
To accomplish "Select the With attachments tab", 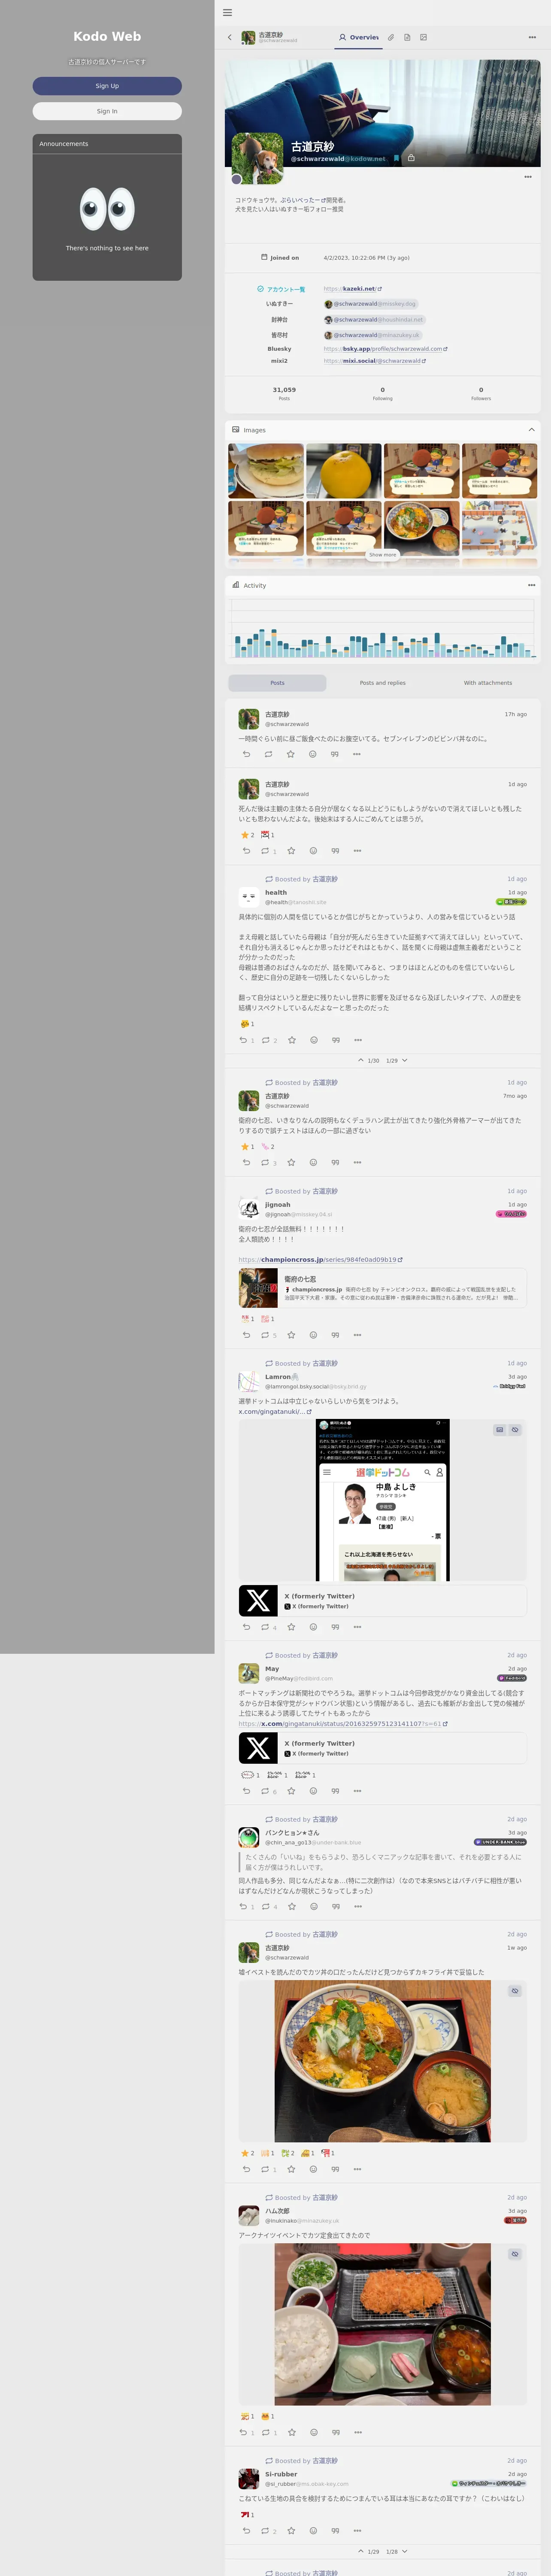I will click(x=488, y=683).
